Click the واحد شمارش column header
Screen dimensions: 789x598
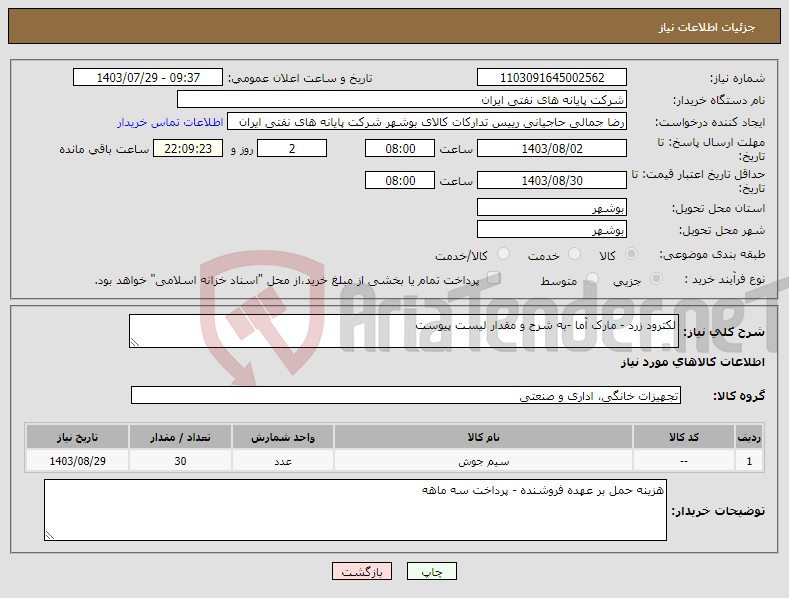(x=283, y=437)
